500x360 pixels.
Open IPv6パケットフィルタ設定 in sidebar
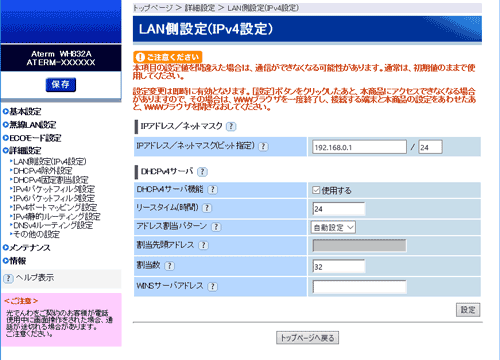(54, 198)
